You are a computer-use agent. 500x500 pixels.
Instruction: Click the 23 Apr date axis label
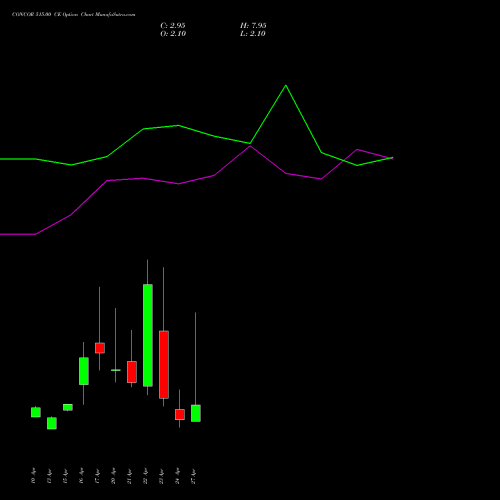(x=161, y=476)
